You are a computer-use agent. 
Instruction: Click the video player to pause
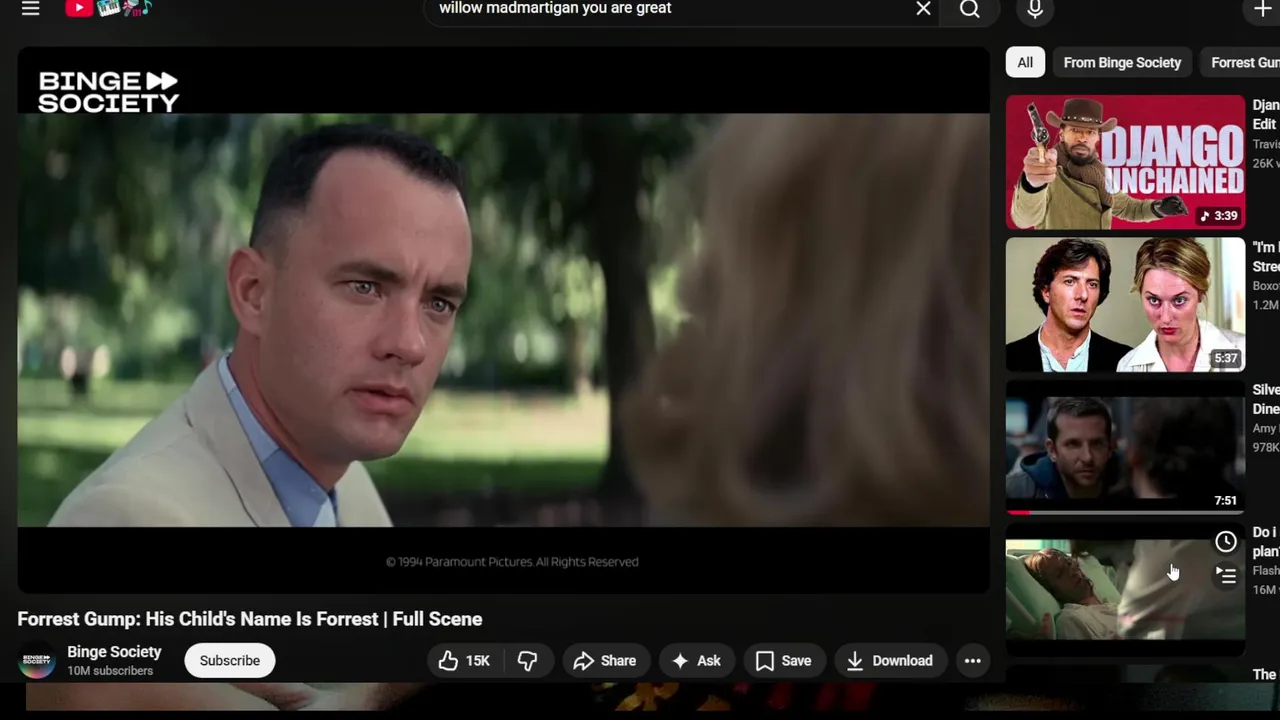click(x=503, y=320)
